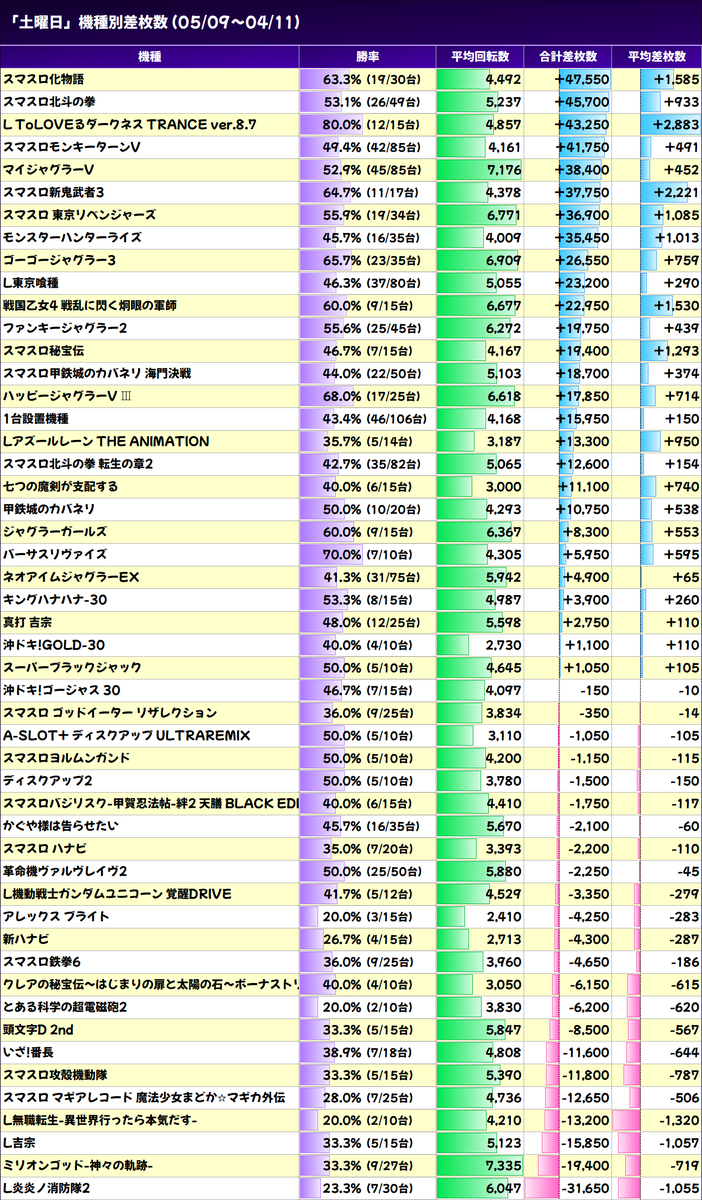The height and width of the screenshot is (1200, 702).
Task: Click the 80.0% (12/15台) win rate cell
Action: click(x=366, y=124)
